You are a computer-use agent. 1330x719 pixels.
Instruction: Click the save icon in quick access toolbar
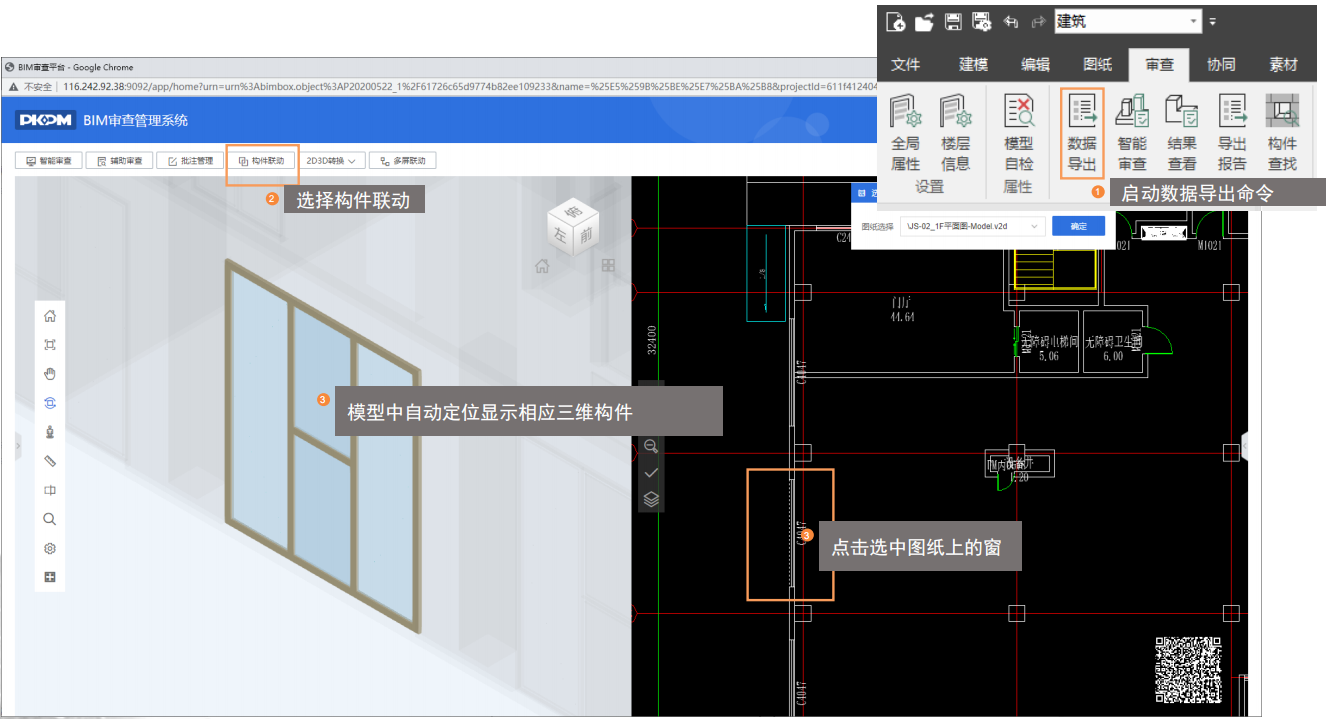(x=953, y=21)
